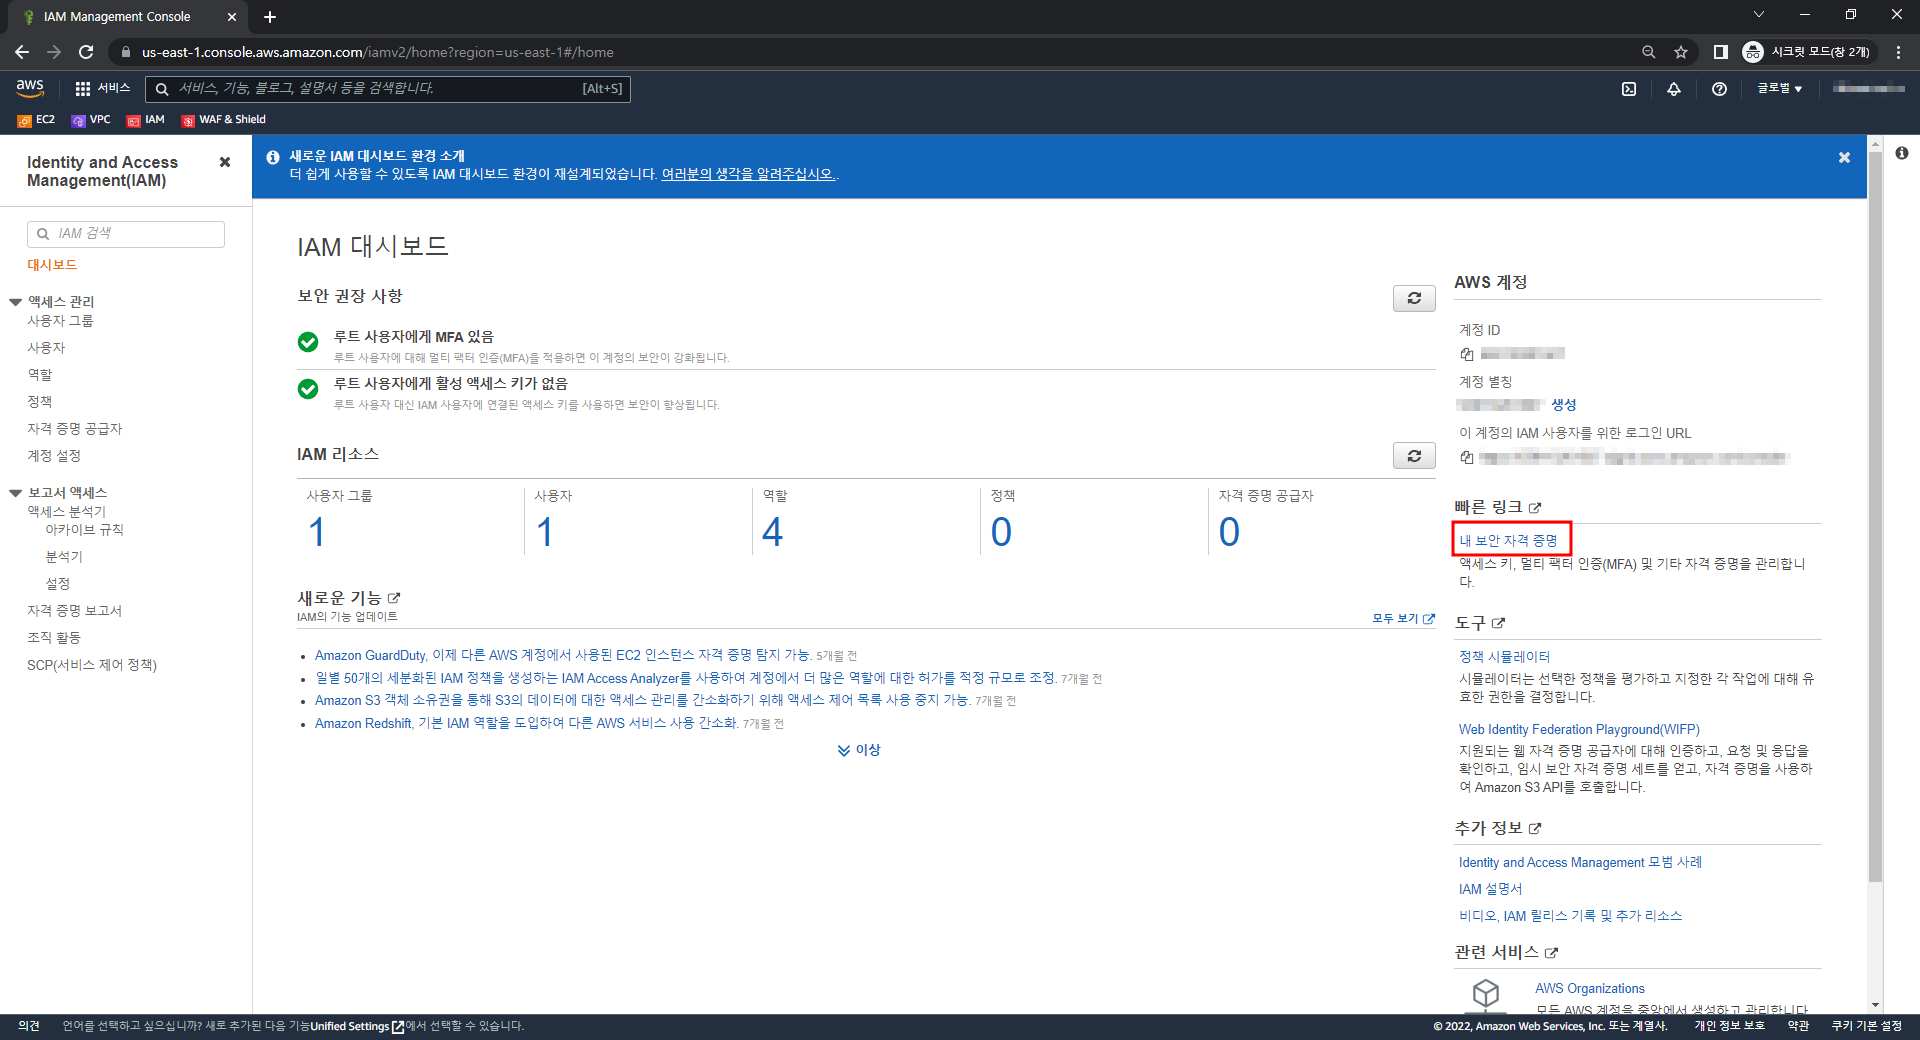Refresh the security recommendations section
1920x1040 pixels.
tap(1414, 298)
